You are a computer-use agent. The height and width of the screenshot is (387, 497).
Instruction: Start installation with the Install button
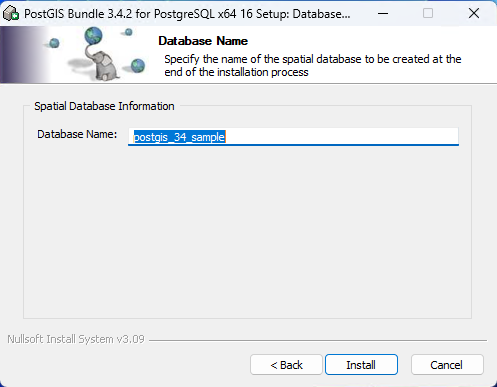coord(361,365)
